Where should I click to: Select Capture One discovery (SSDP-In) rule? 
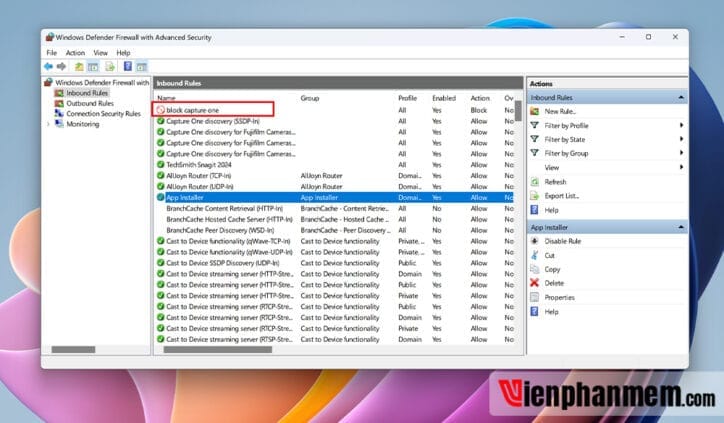(335, 121)
